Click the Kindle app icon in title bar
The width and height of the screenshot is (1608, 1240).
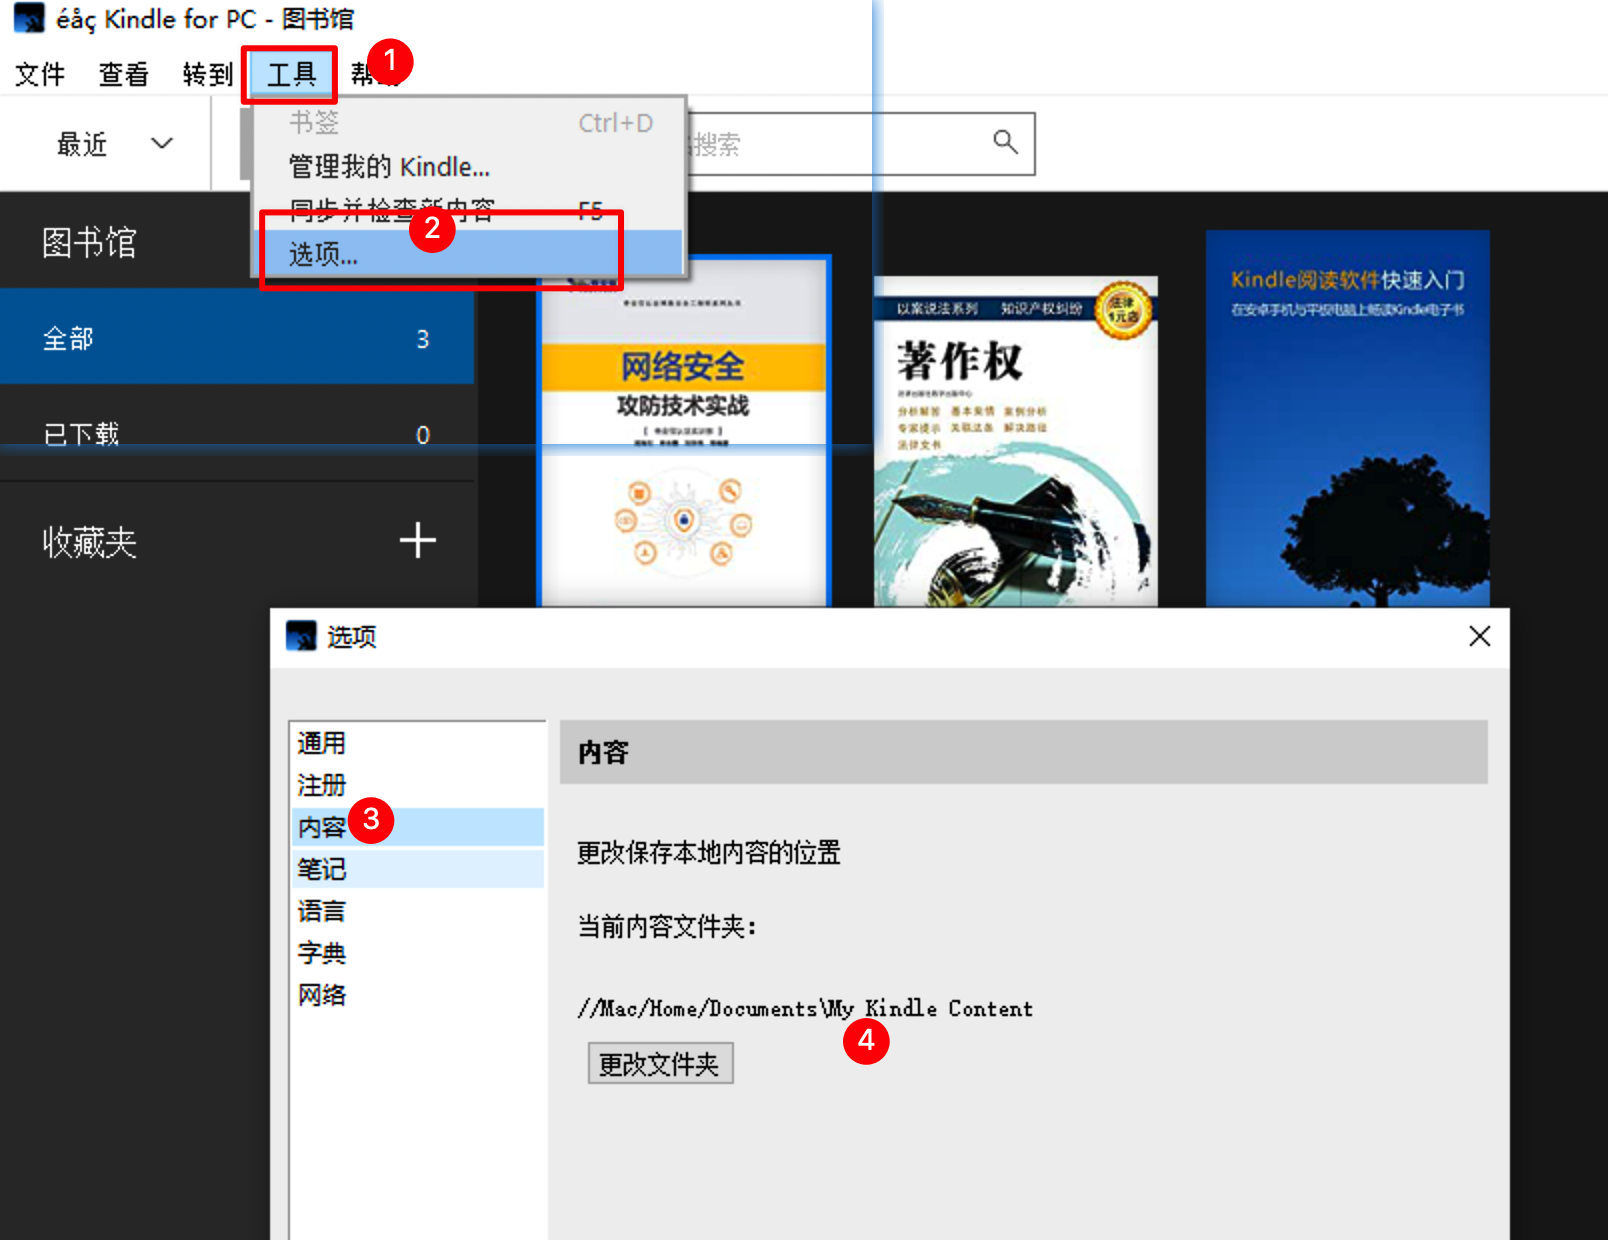(28, 18)
